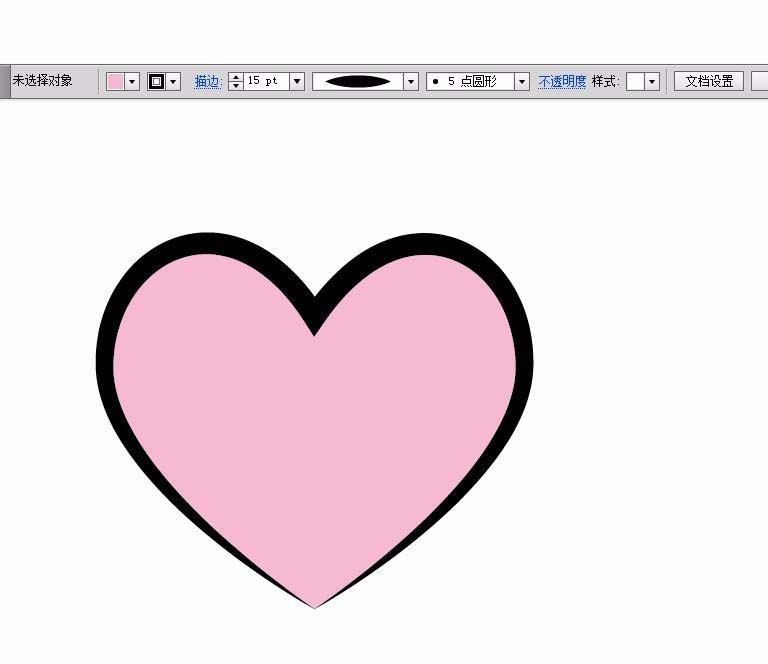
Task: Expand the stroke weight dropdown
Action: click(x=297, y=81)
